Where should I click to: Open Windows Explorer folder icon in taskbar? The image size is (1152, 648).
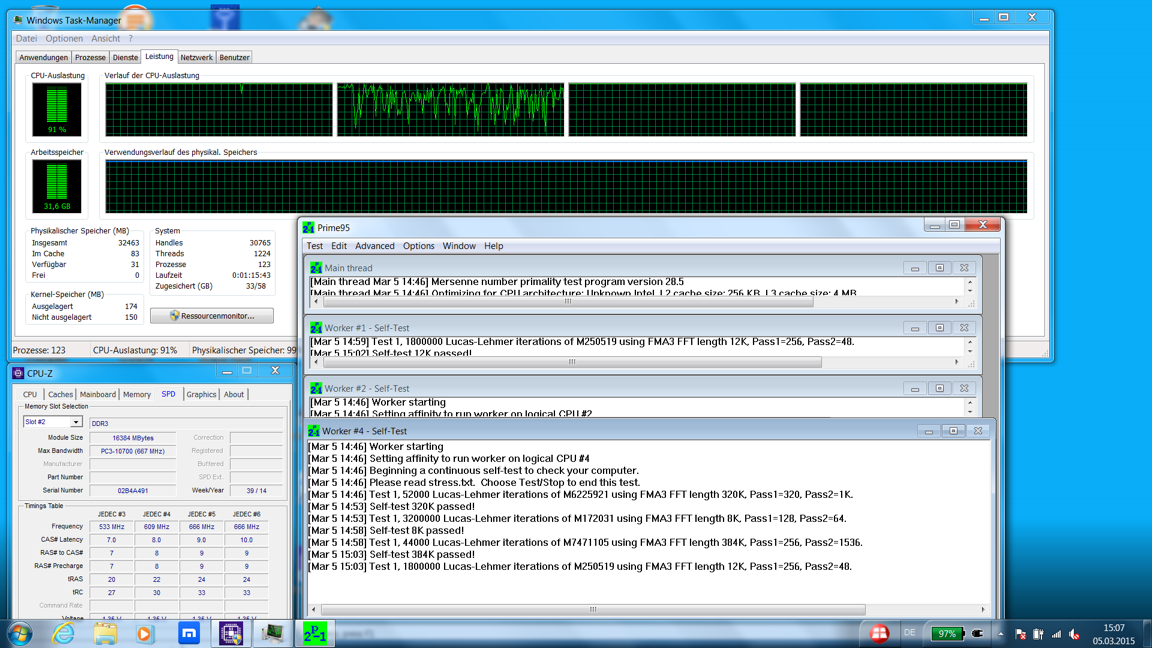tap(105, 633)
